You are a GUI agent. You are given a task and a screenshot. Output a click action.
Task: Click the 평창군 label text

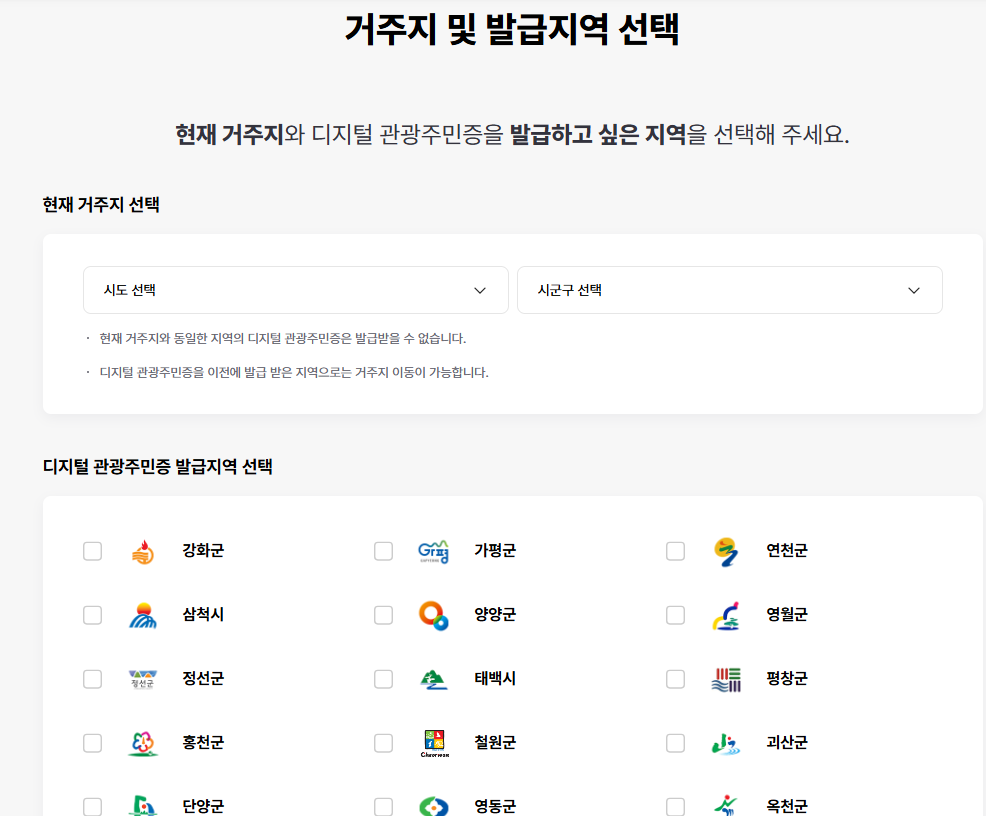click(787, 678)
